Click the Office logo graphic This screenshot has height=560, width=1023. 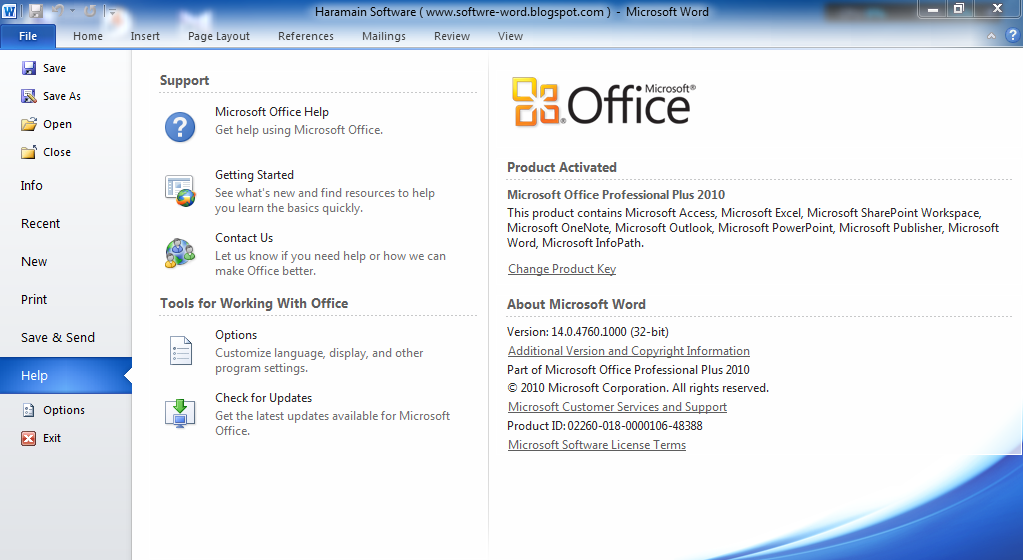tap(604, 101)
